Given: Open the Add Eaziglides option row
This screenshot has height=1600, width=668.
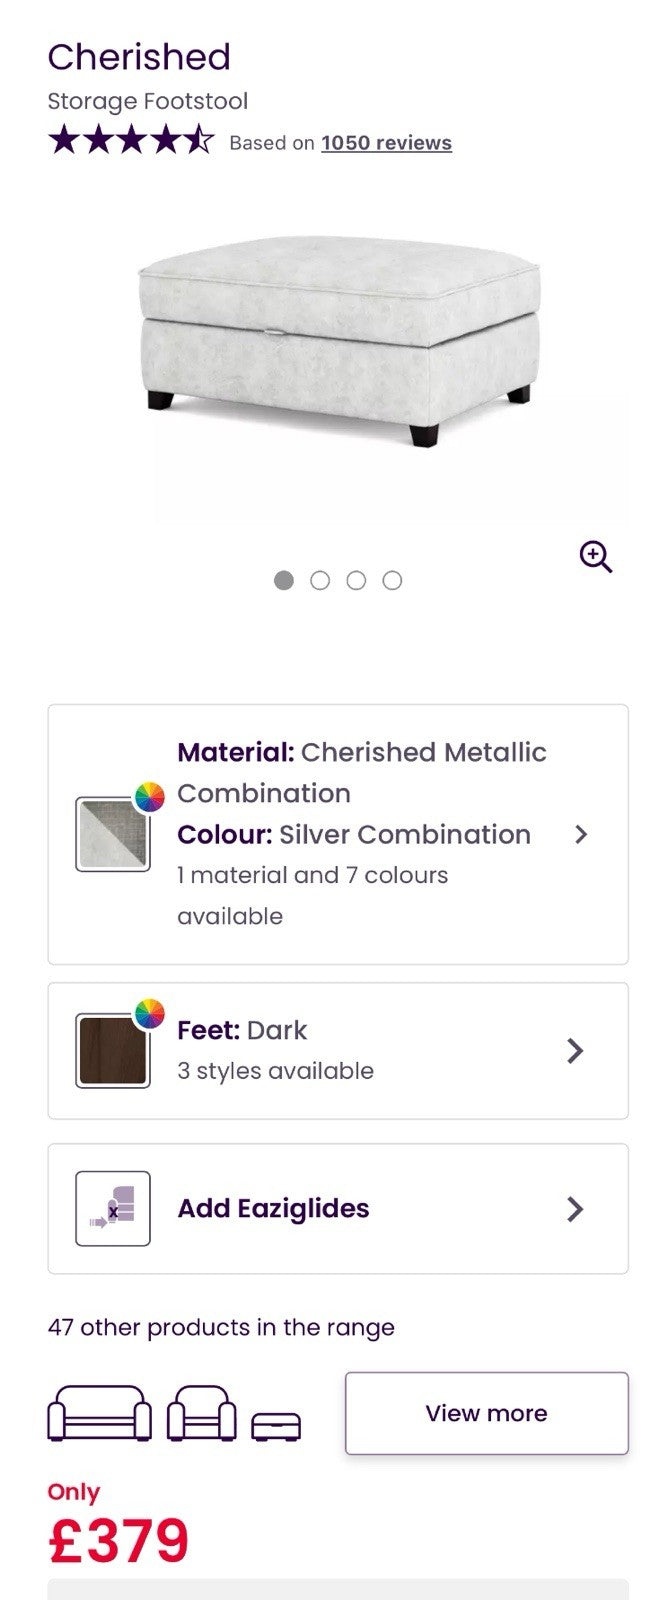Looking at the screenshot, I should point(338,1209).
